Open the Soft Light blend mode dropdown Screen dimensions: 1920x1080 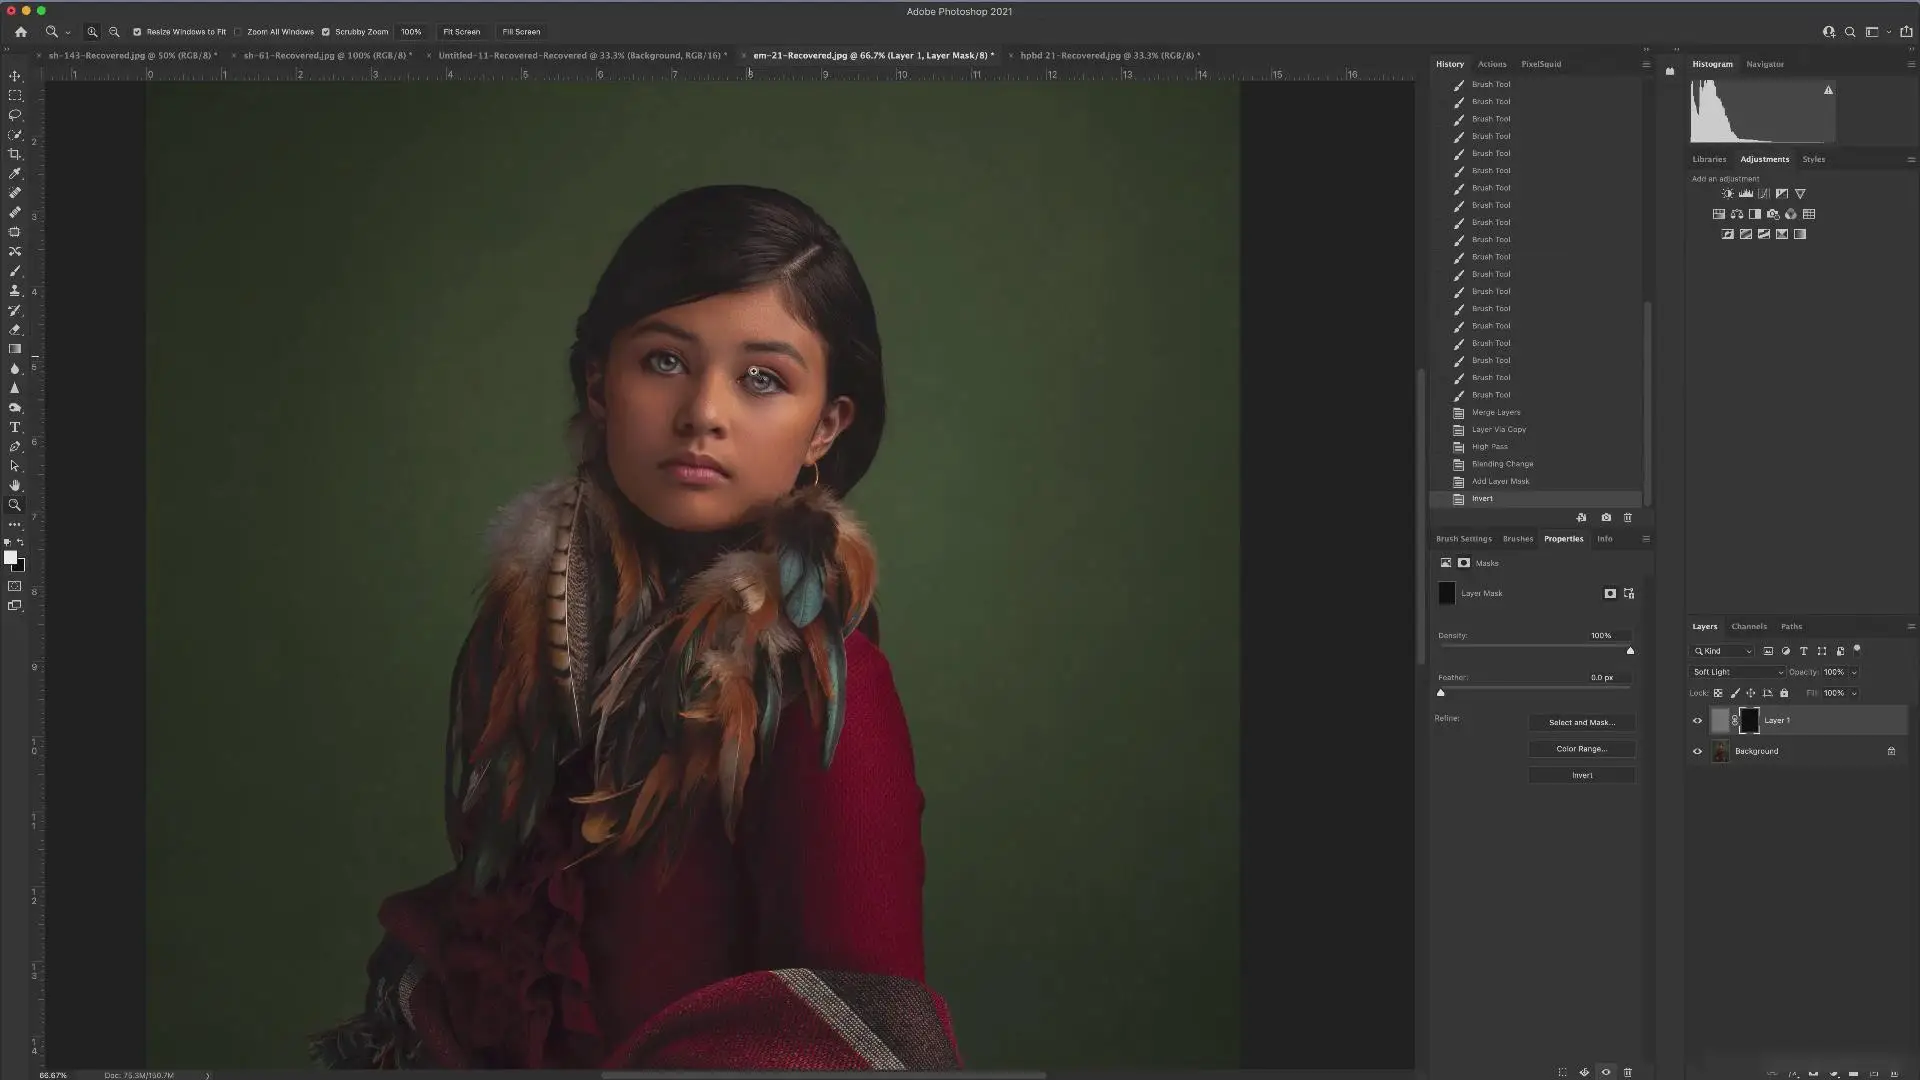click(x=1737, y=672)
